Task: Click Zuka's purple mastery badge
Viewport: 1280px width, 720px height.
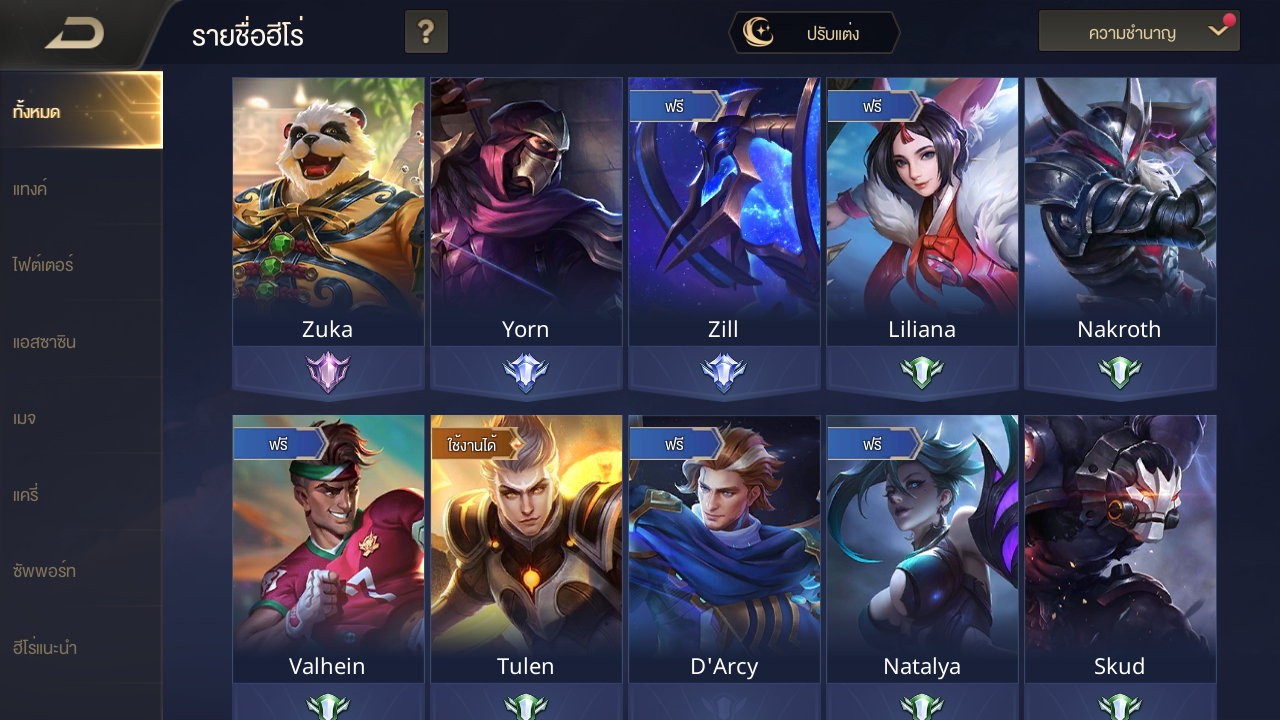Action: [x=328, y=373]
